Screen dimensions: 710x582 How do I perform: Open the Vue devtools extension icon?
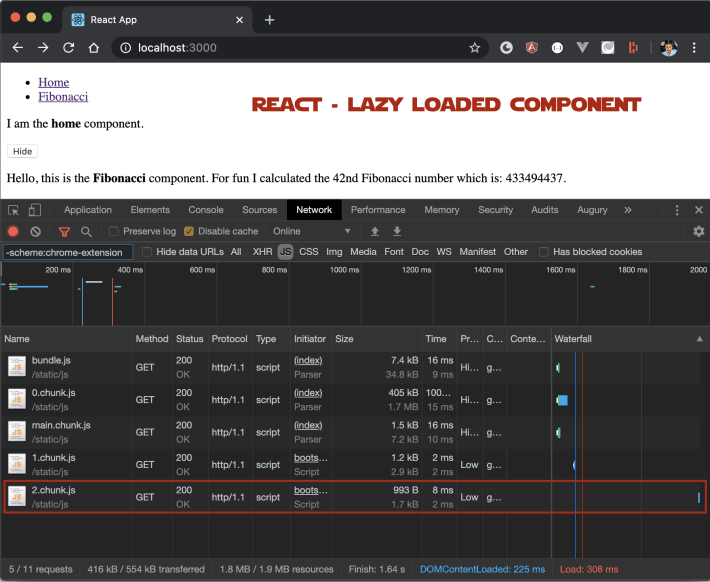[582, 48]
